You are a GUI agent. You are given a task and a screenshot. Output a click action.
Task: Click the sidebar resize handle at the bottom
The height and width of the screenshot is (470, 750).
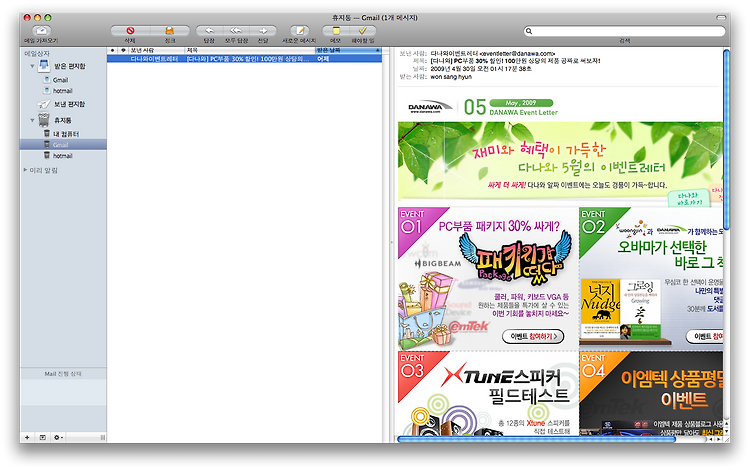(x=102, y=437)
